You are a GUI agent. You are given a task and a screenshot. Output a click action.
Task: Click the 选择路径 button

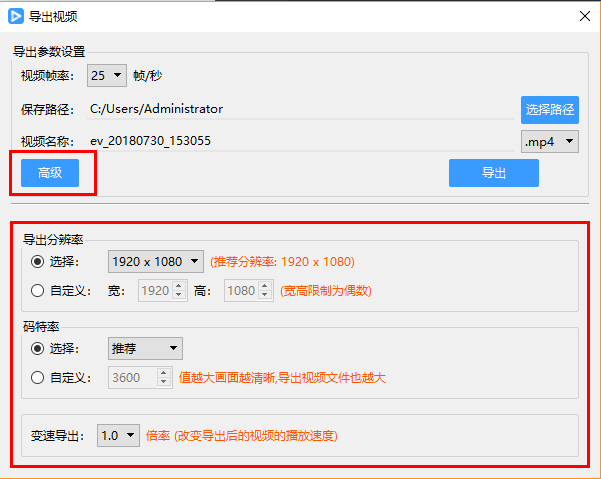pyautogui.click(x=550, y=109)
